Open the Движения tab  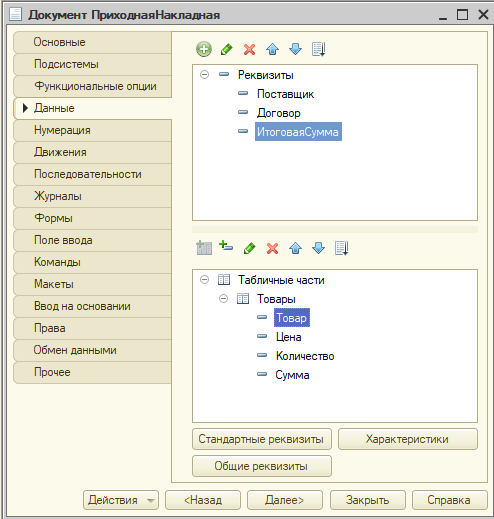[92, 152]
